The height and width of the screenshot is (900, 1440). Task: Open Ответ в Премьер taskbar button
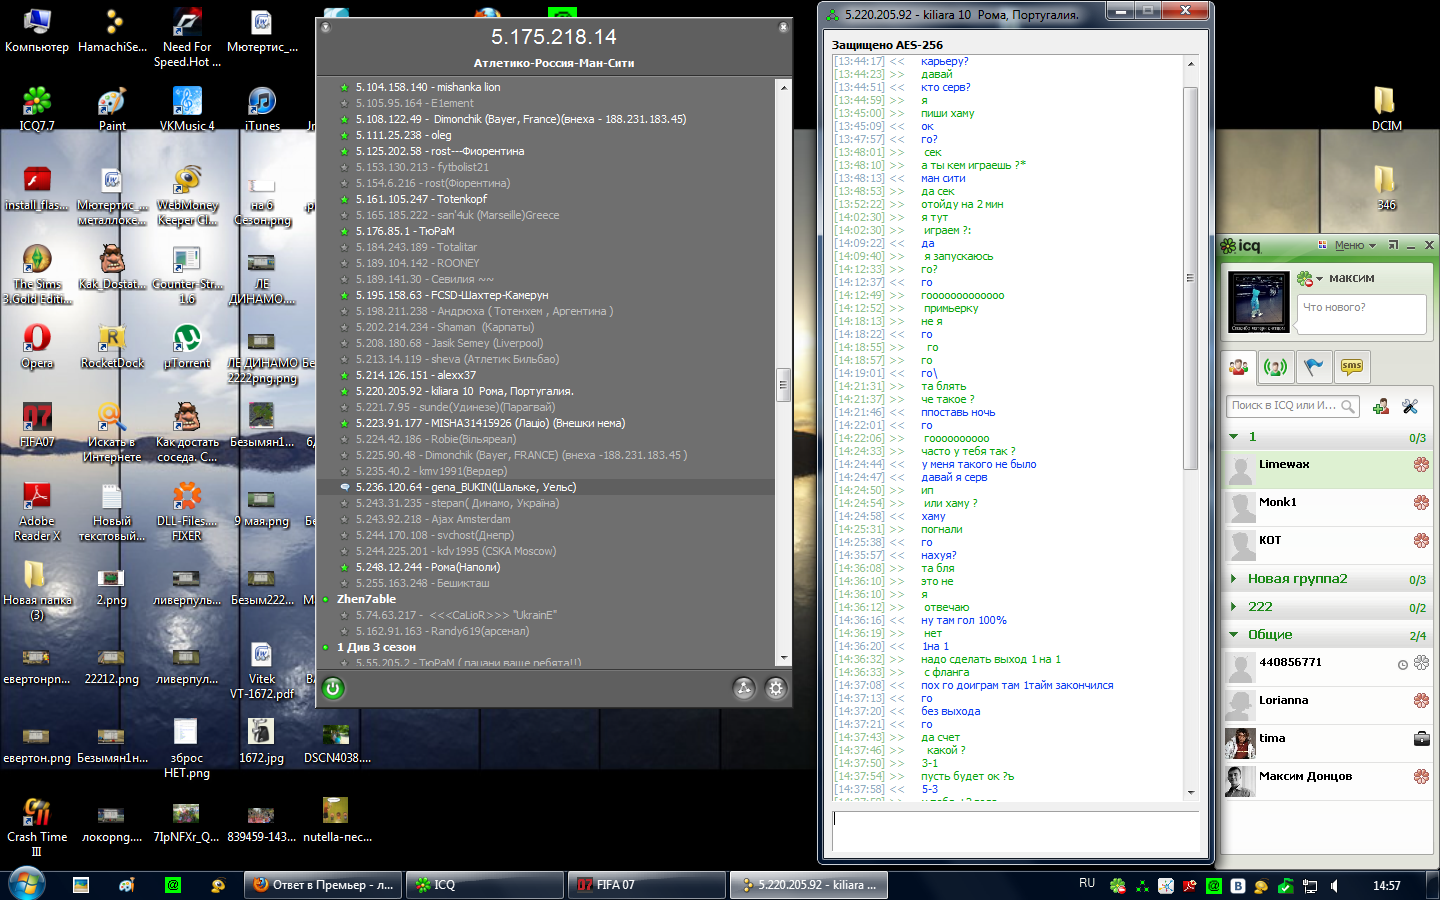(x=323, y=885)
